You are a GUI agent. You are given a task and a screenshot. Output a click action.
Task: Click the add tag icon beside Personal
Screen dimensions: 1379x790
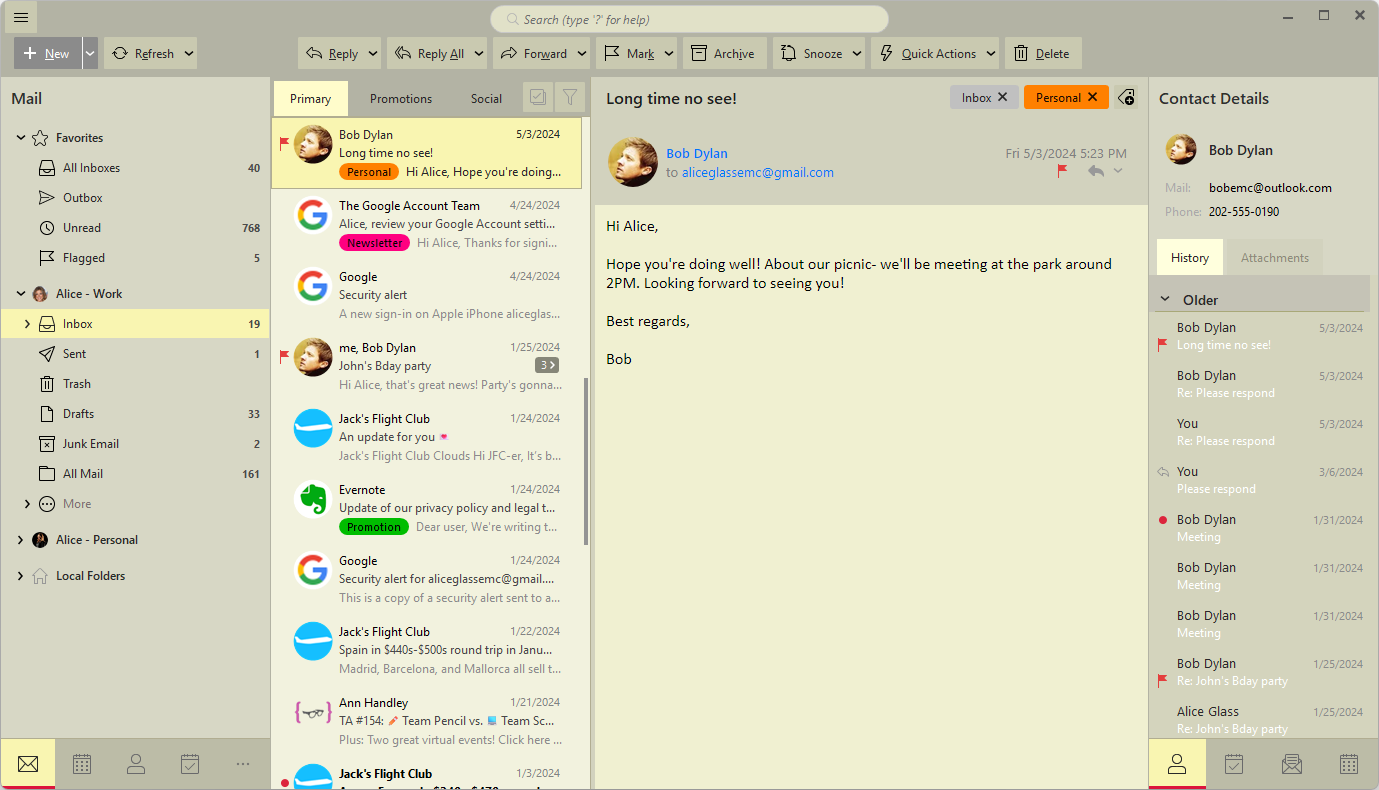[x=1126, y=97]
